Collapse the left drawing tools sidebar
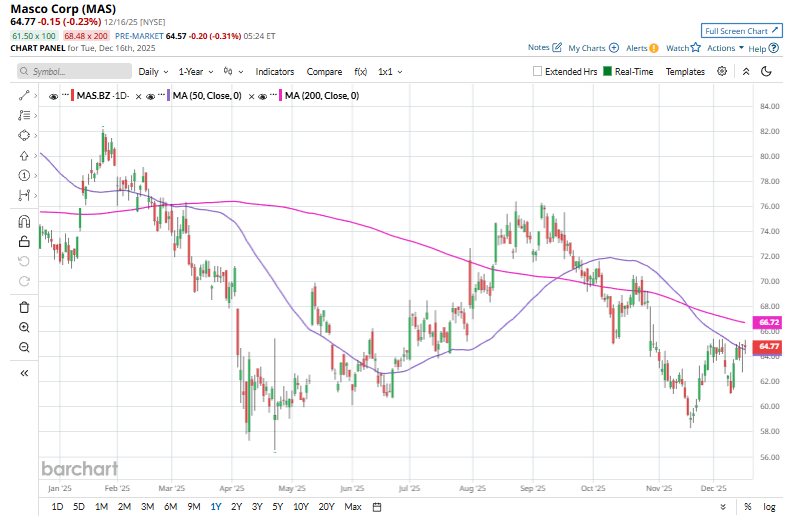This screenshot has height=522, width=787. (x=24, y=373)
